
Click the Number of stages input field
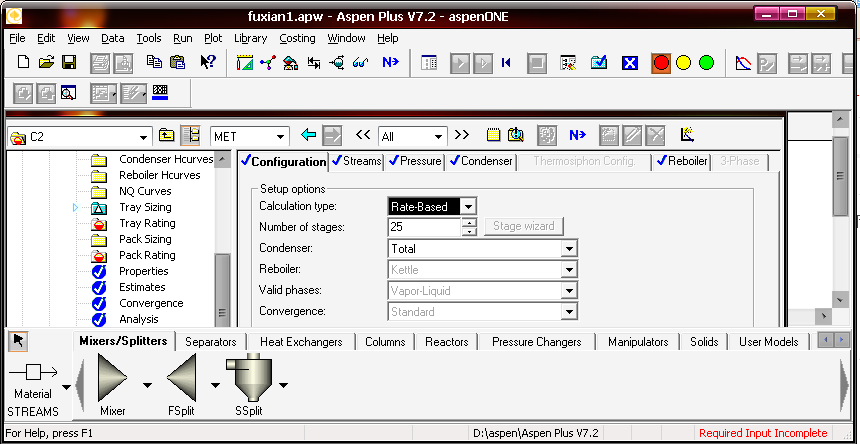pyautogui.click(x=424, y=228)
